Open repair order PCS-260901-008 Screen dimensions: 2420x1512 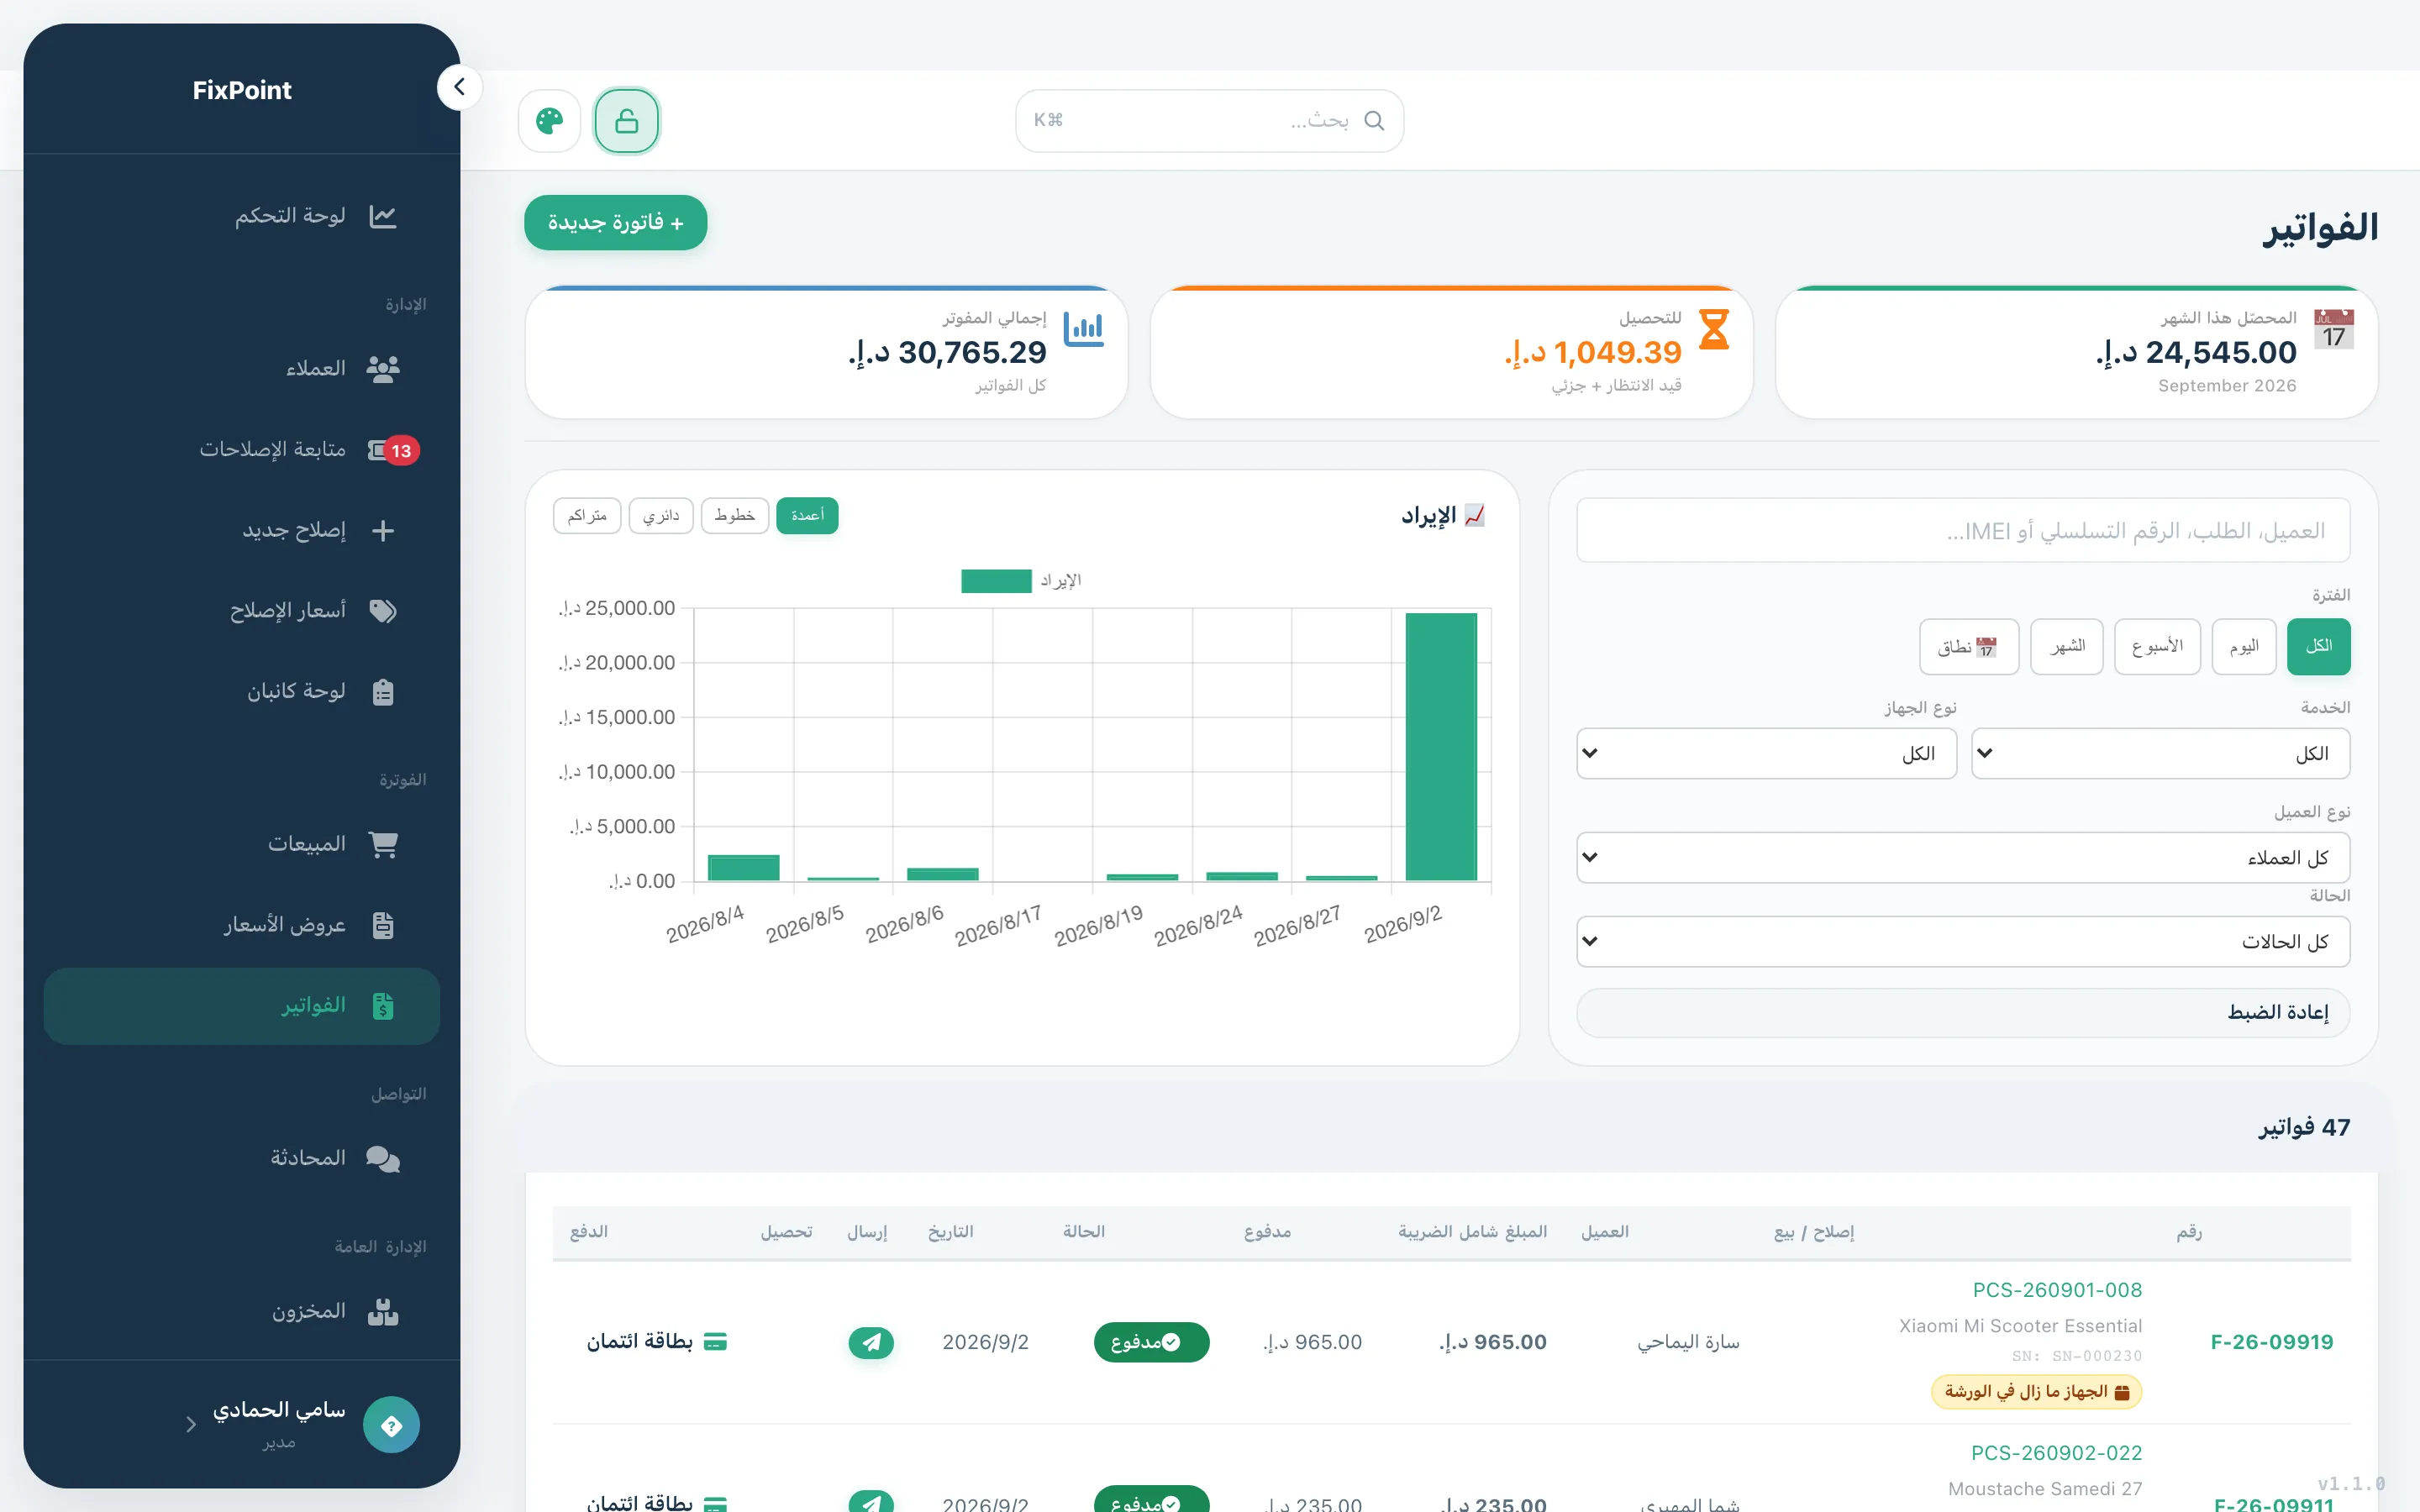click(2057, 1291)
